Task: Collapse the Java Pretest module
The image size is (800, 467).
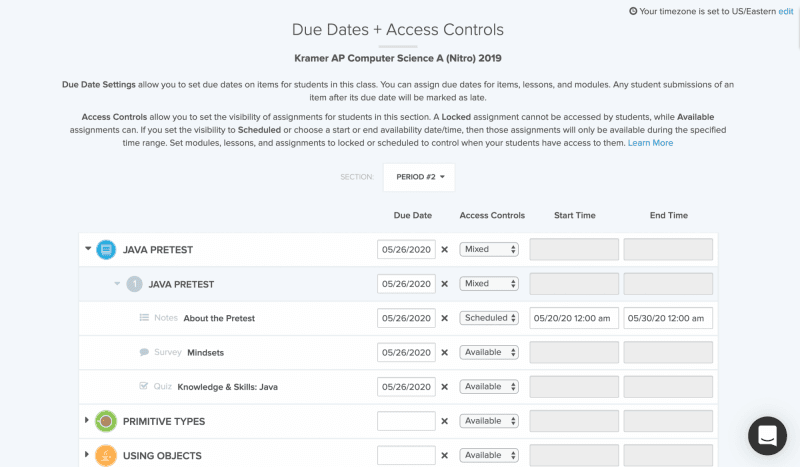Action: point(88,249)
